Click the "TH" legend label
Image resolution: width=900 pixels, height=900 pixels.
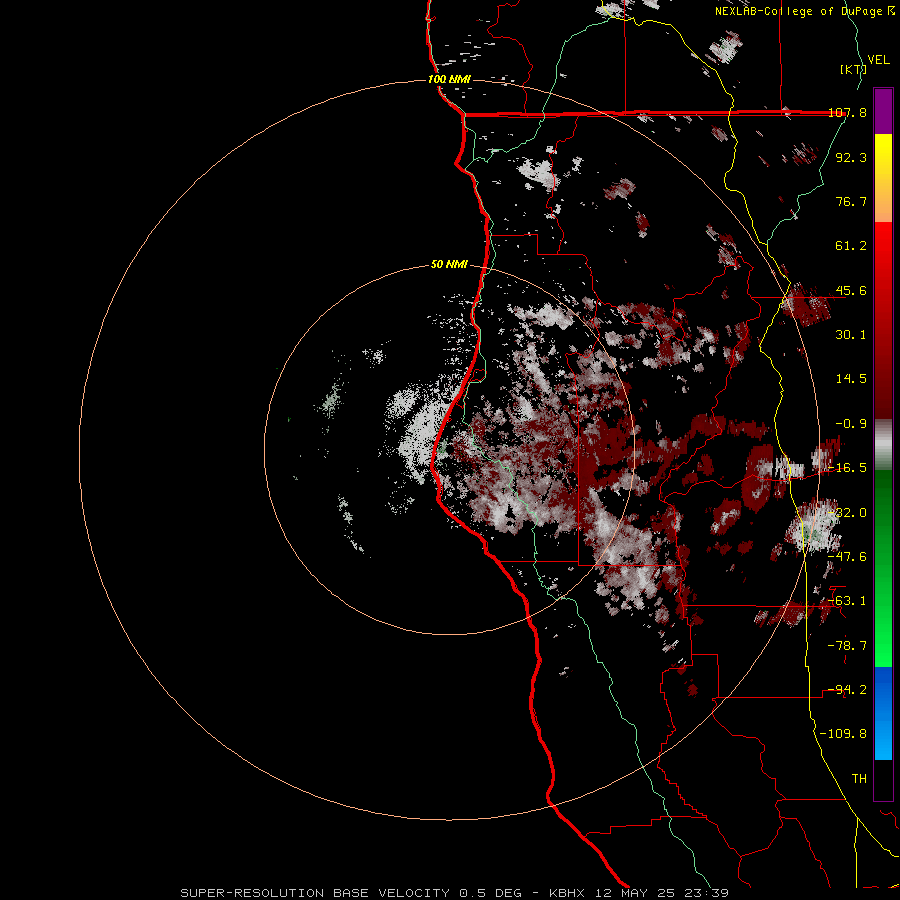859,779
